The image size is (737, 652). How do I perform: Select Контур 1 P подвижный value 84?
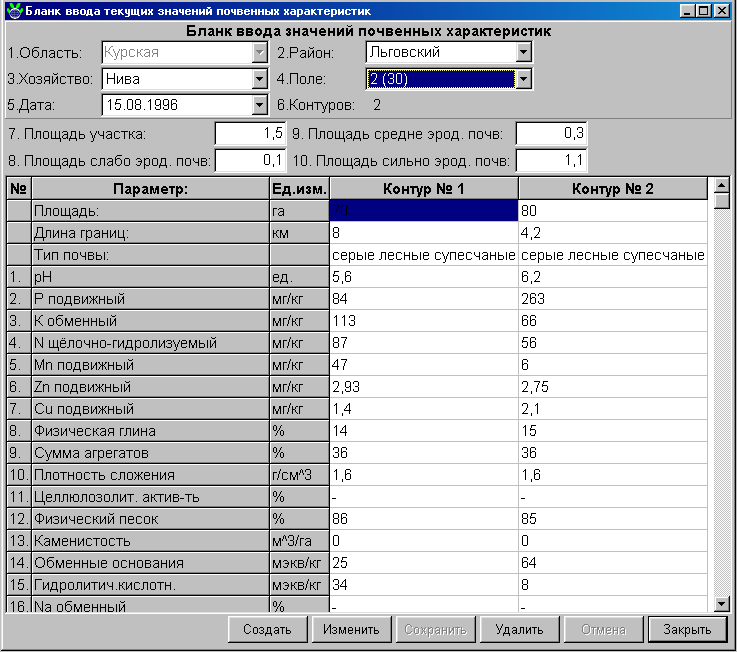[424, 299]
